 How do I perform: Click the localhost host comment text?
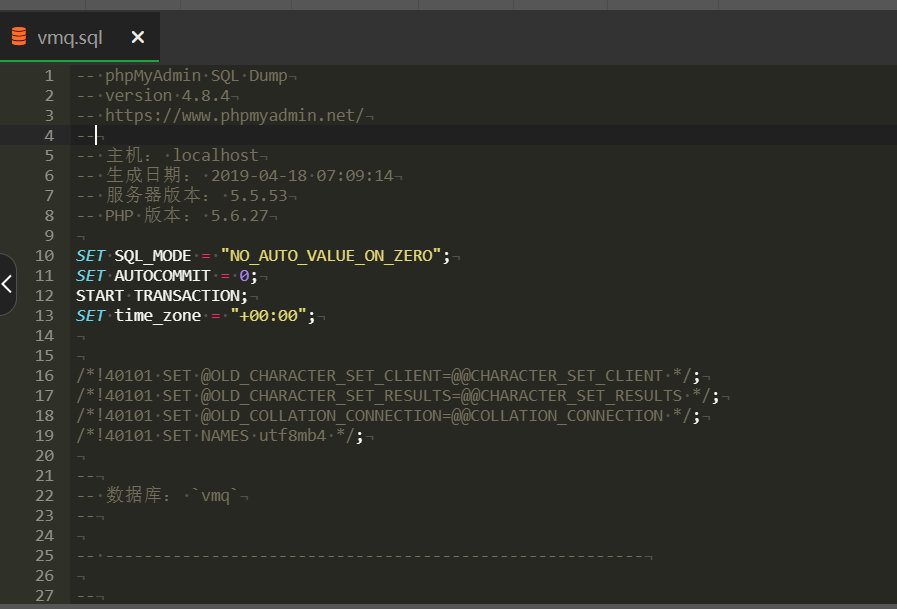(x=216, y=156)
